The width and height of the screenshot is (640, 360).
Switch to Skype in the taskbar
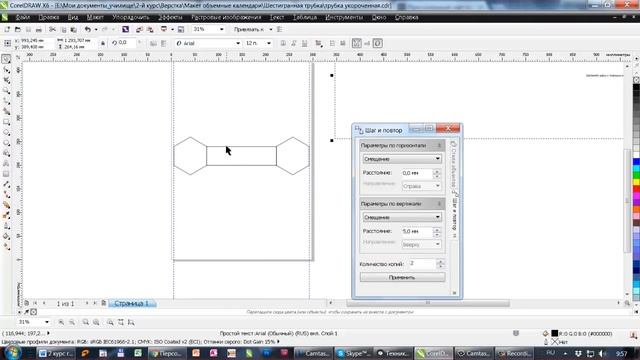pyautogui.click(x=353, y=353)
